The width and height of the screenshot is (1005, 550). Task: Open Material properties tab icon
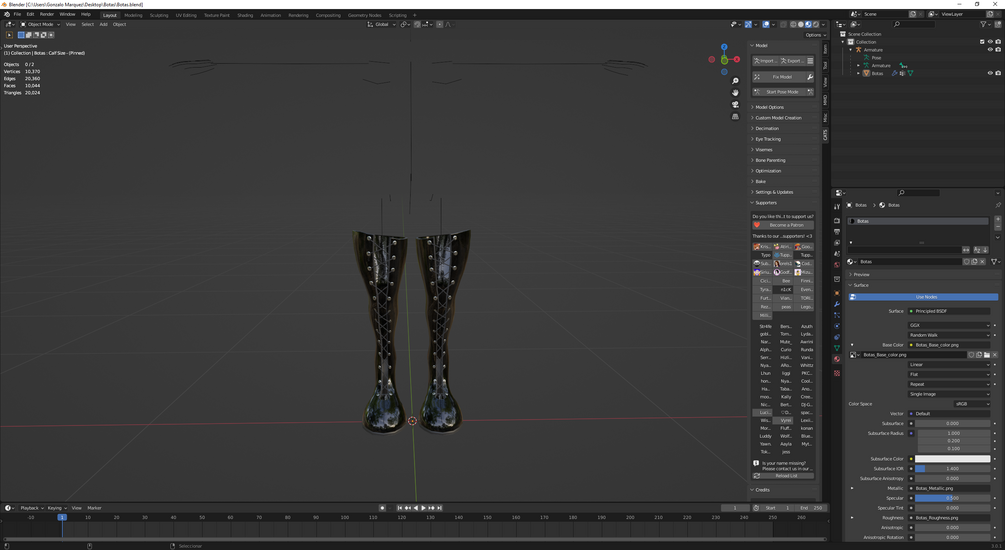tap(836, 359)
